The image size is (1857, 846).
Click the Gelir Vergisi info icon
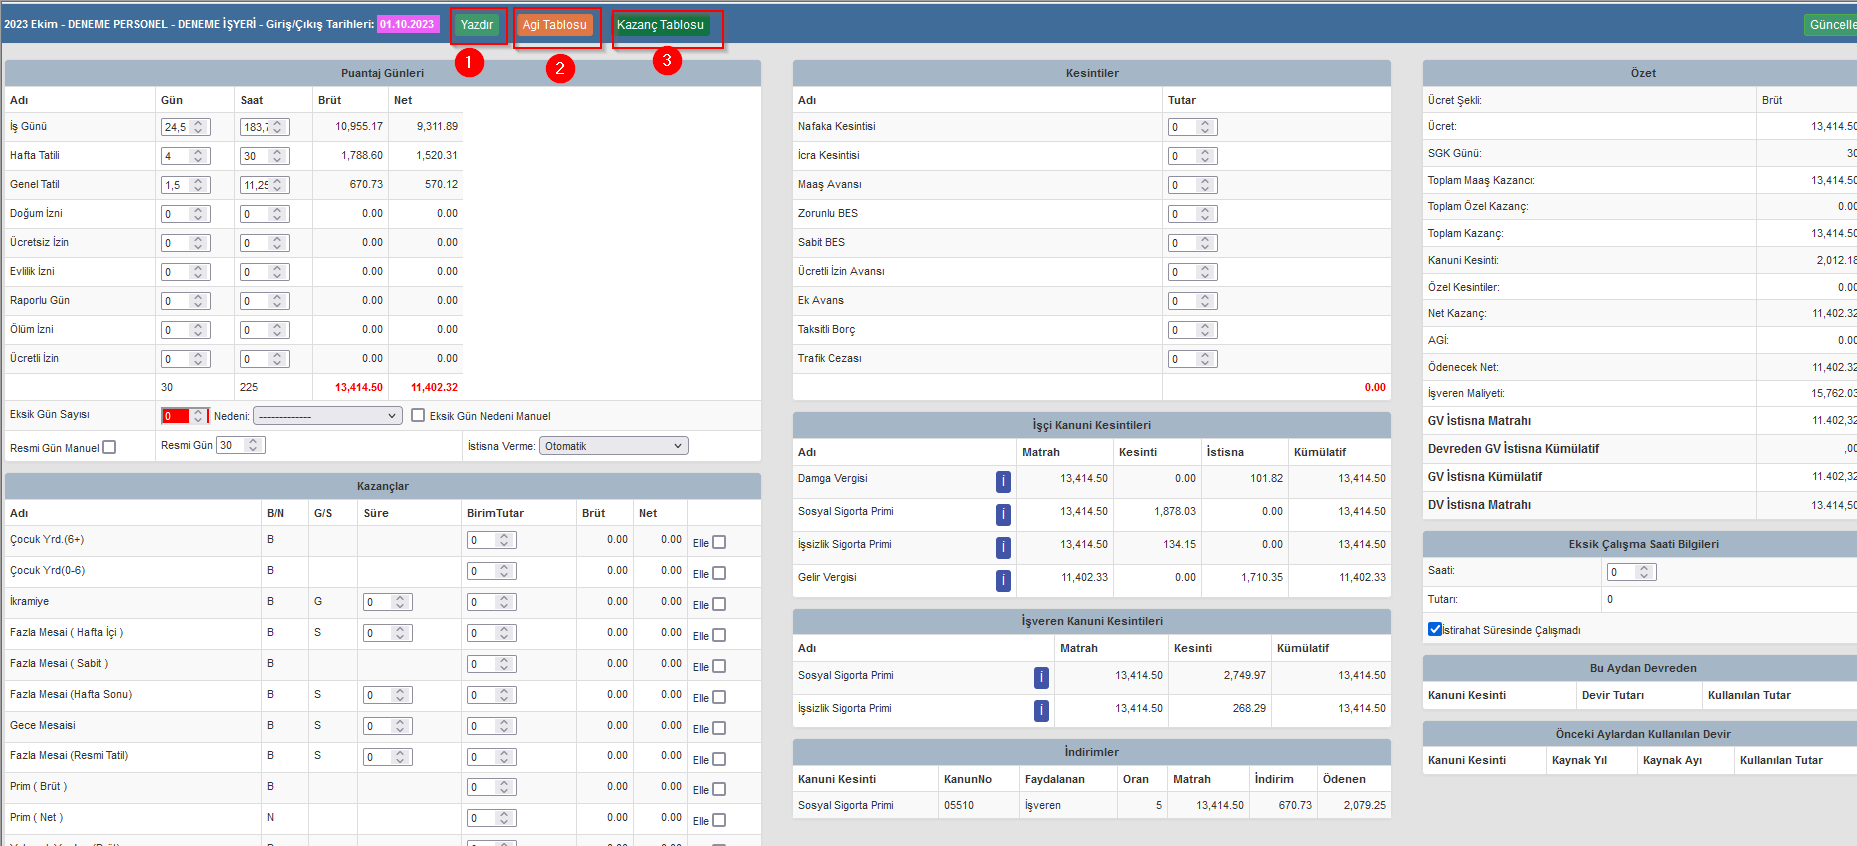[1003, 581]
